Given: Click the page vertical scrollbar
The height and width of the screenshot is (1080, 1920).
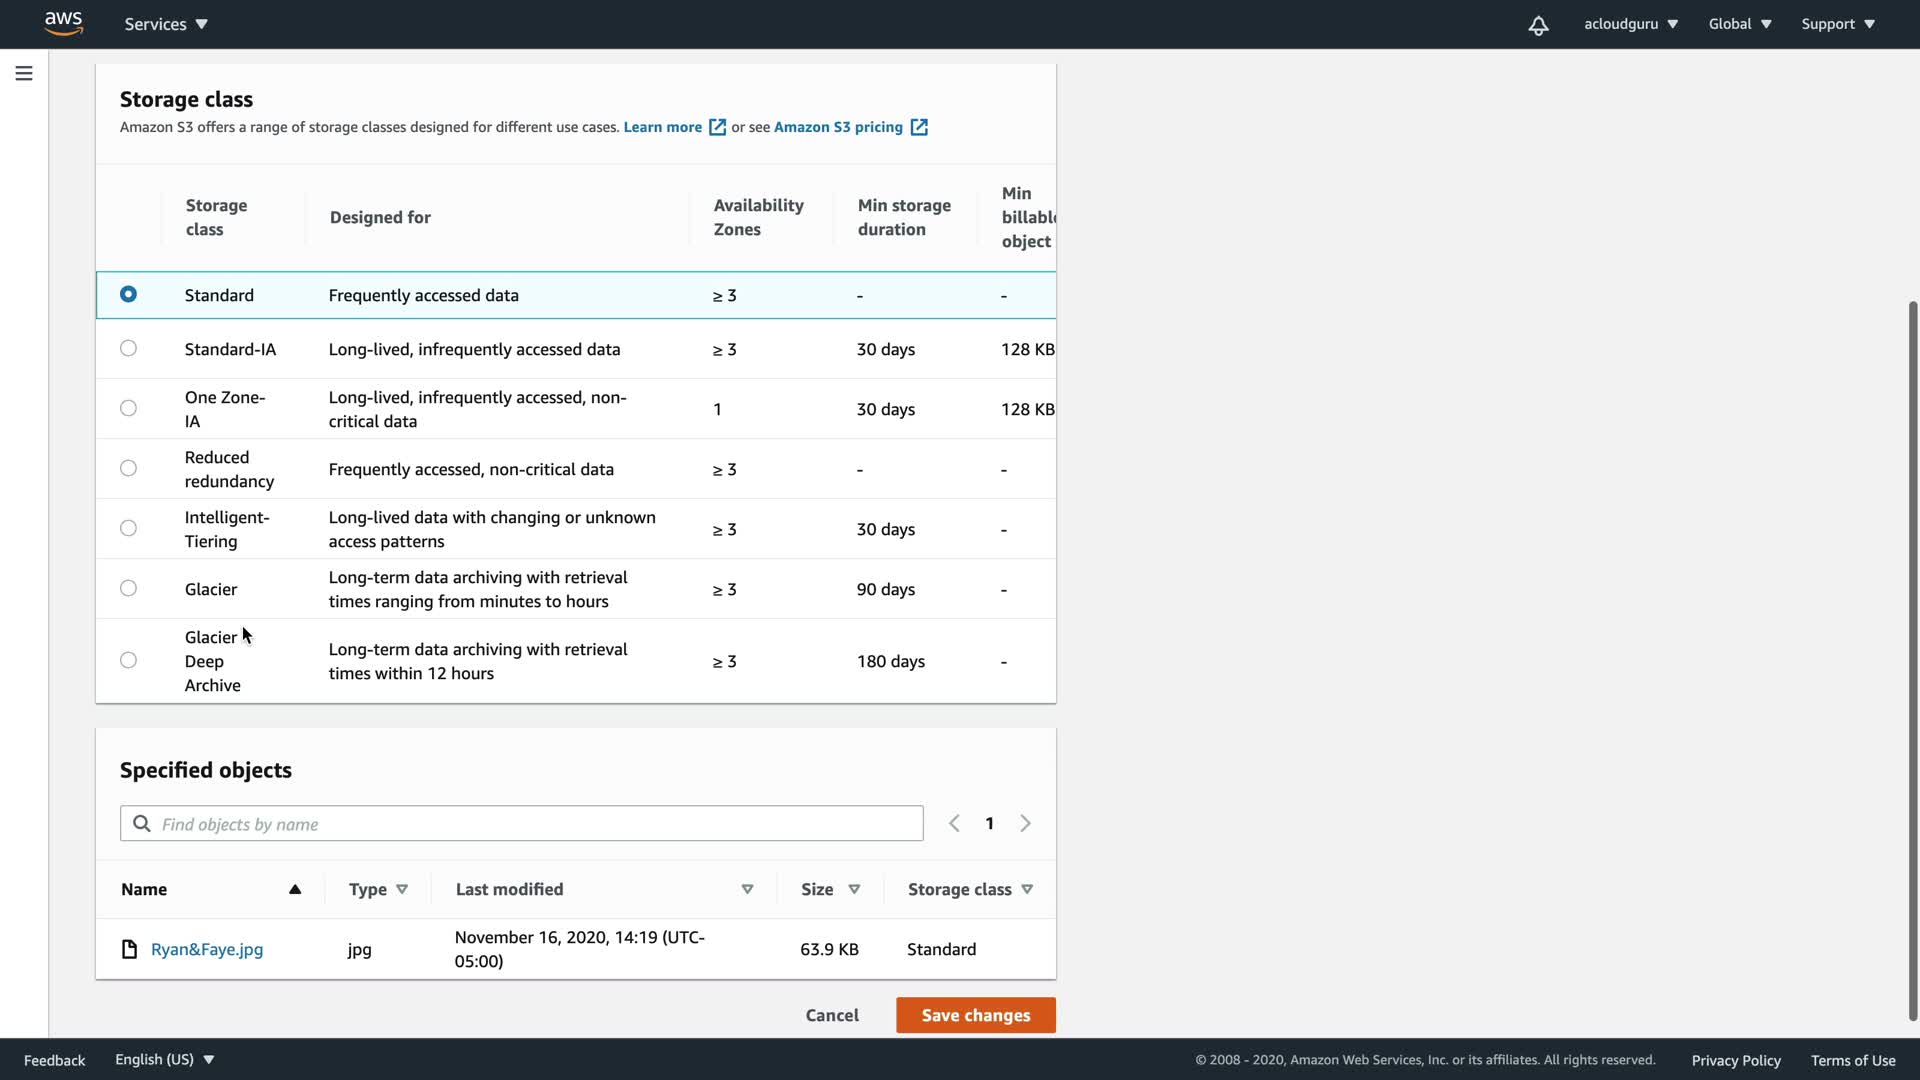Looking at the screenshot, I should (x=1912, y=660).
